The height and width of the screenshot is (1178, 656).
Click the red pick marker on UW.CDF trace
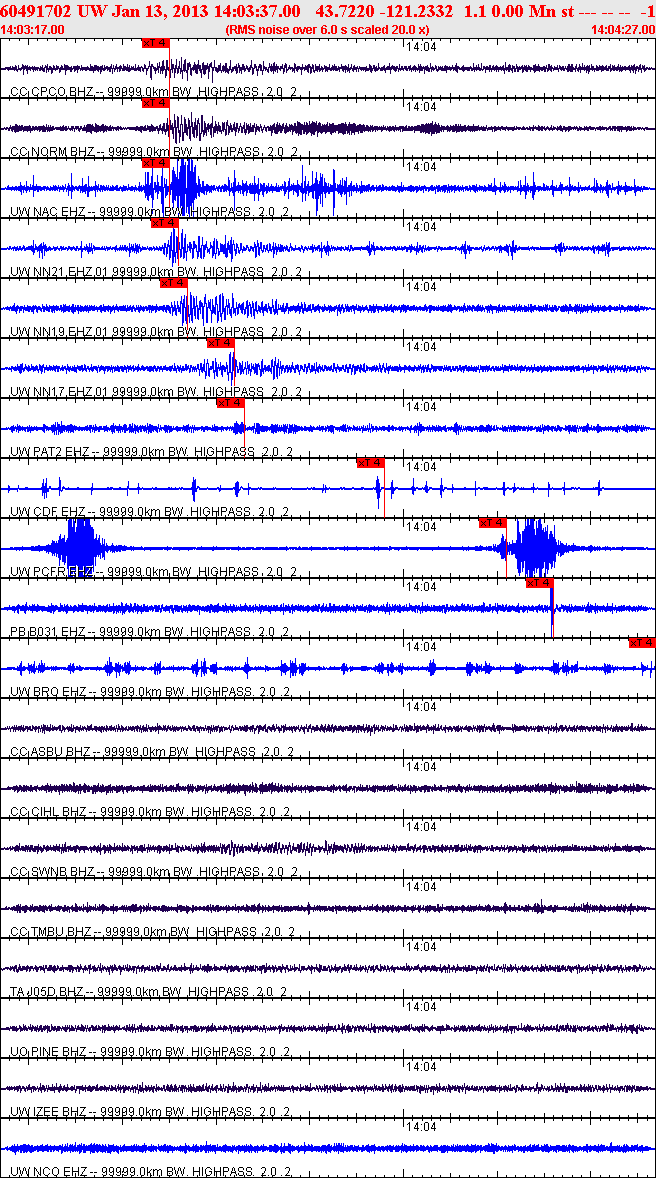tap(370, 463)
